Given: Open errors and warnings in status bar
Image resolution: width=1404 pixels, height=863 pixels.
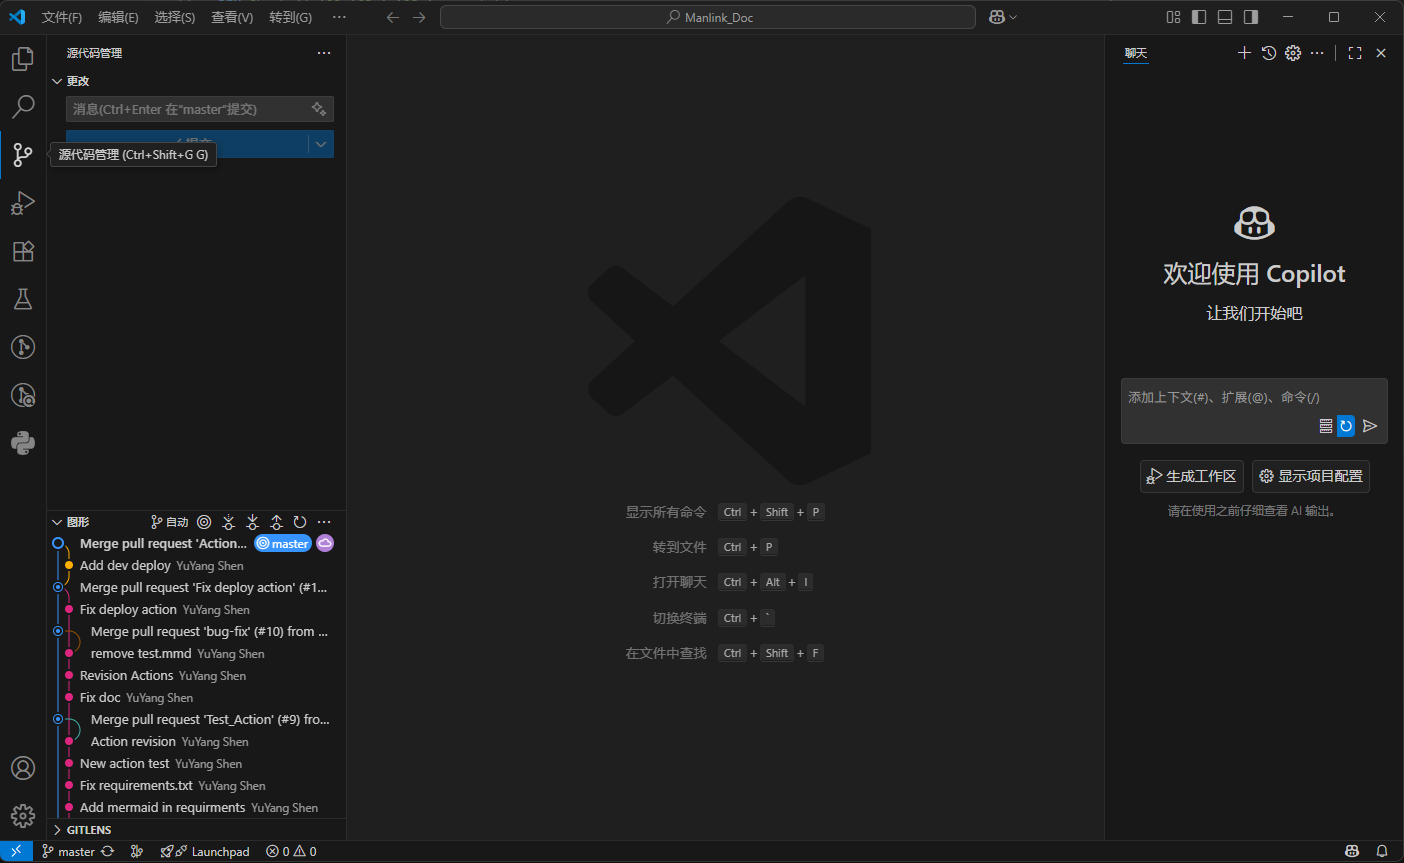Looking at the screenshot, I should pos(291,851).
